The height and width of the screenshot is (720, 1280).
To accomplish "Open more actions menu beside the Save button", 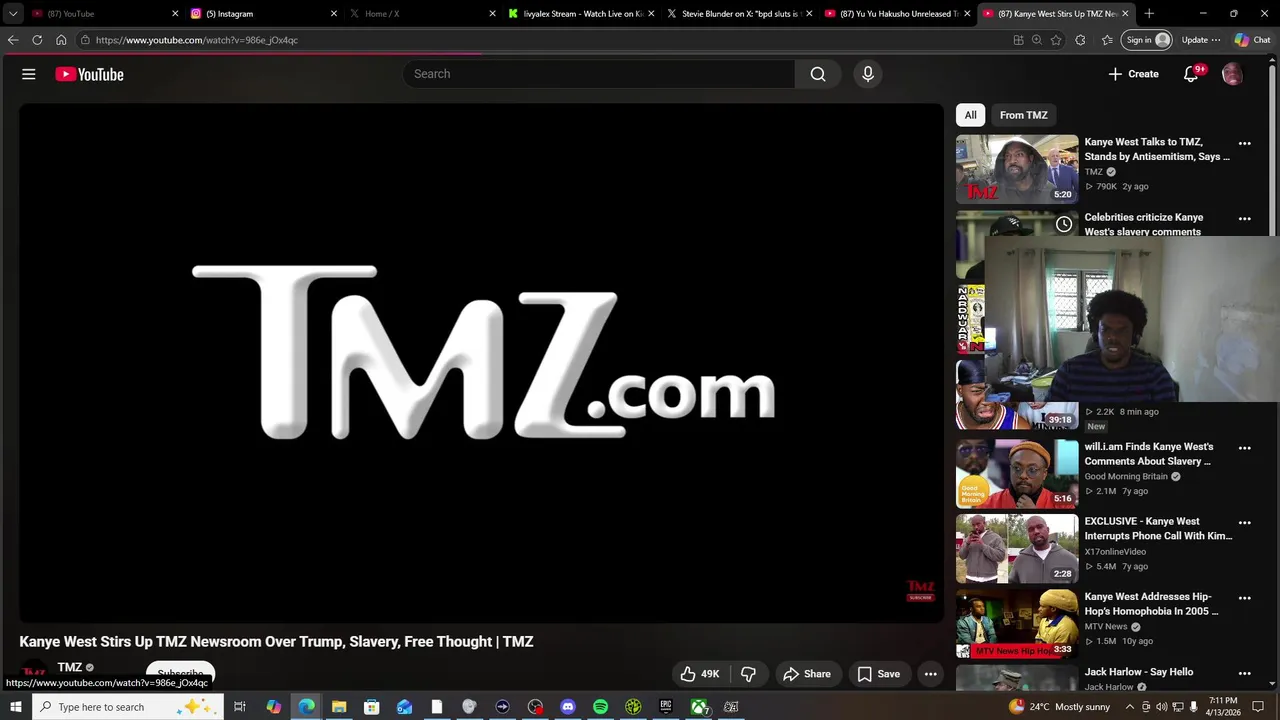I will [931, 674].
